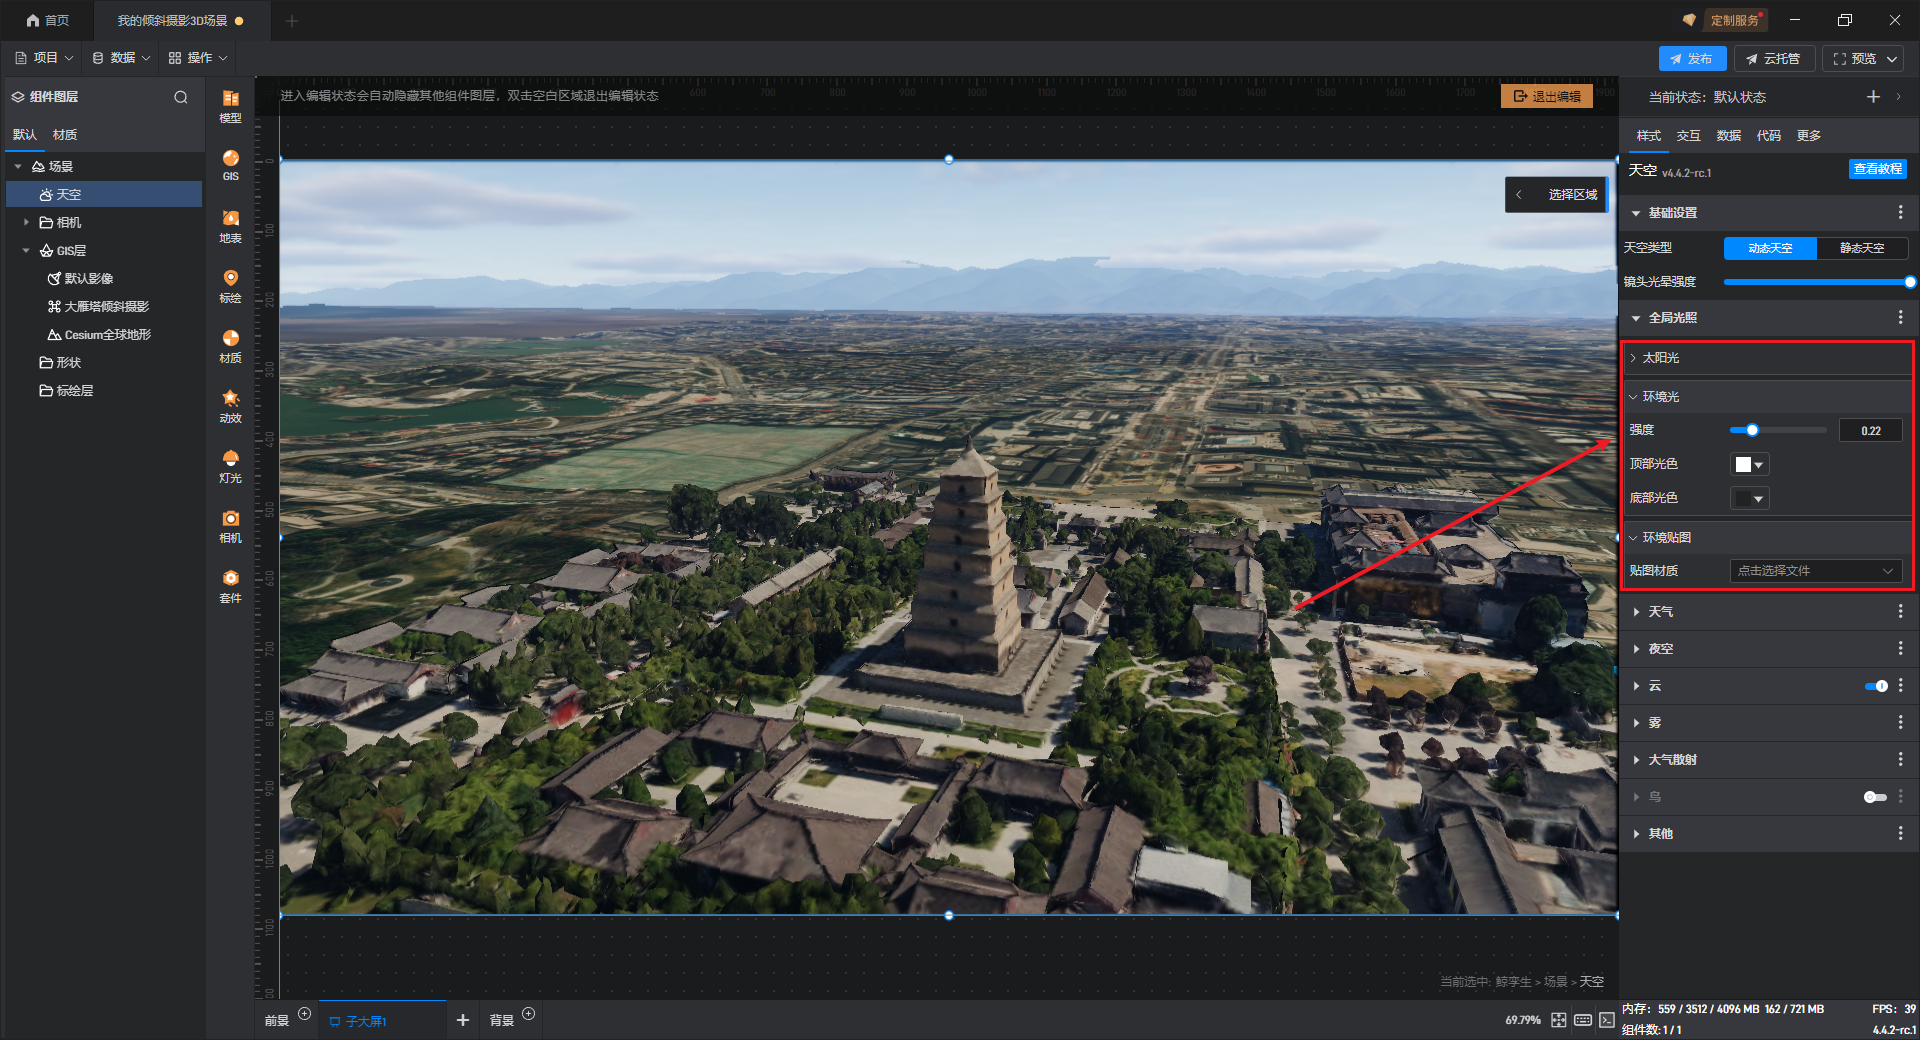1920x1040 pixels.
Task: Open the console icon in status bar
Action: (x=1606, y=1020)
